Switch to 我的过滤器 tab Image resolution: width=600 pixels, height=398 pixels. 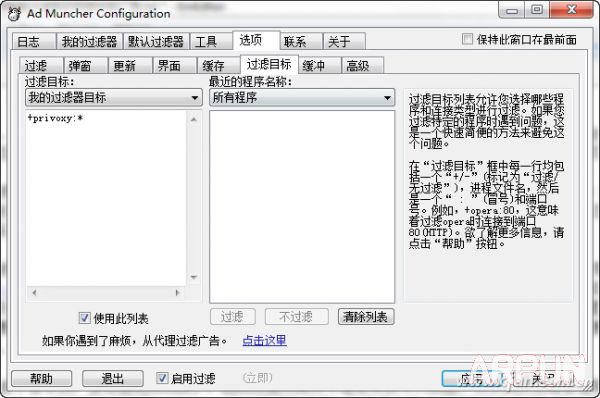(90, 41)
